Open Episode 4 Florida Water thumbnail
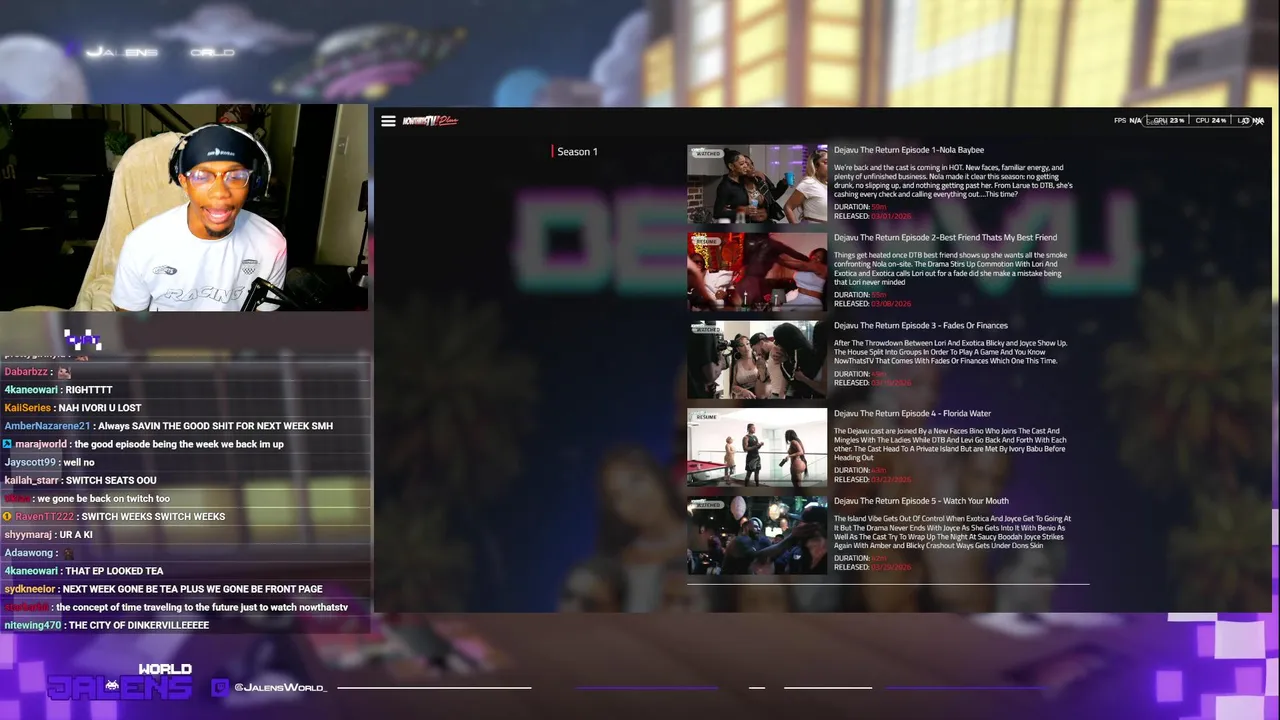The height and width of the screenshot is (720, 1280). pos(757,447)
